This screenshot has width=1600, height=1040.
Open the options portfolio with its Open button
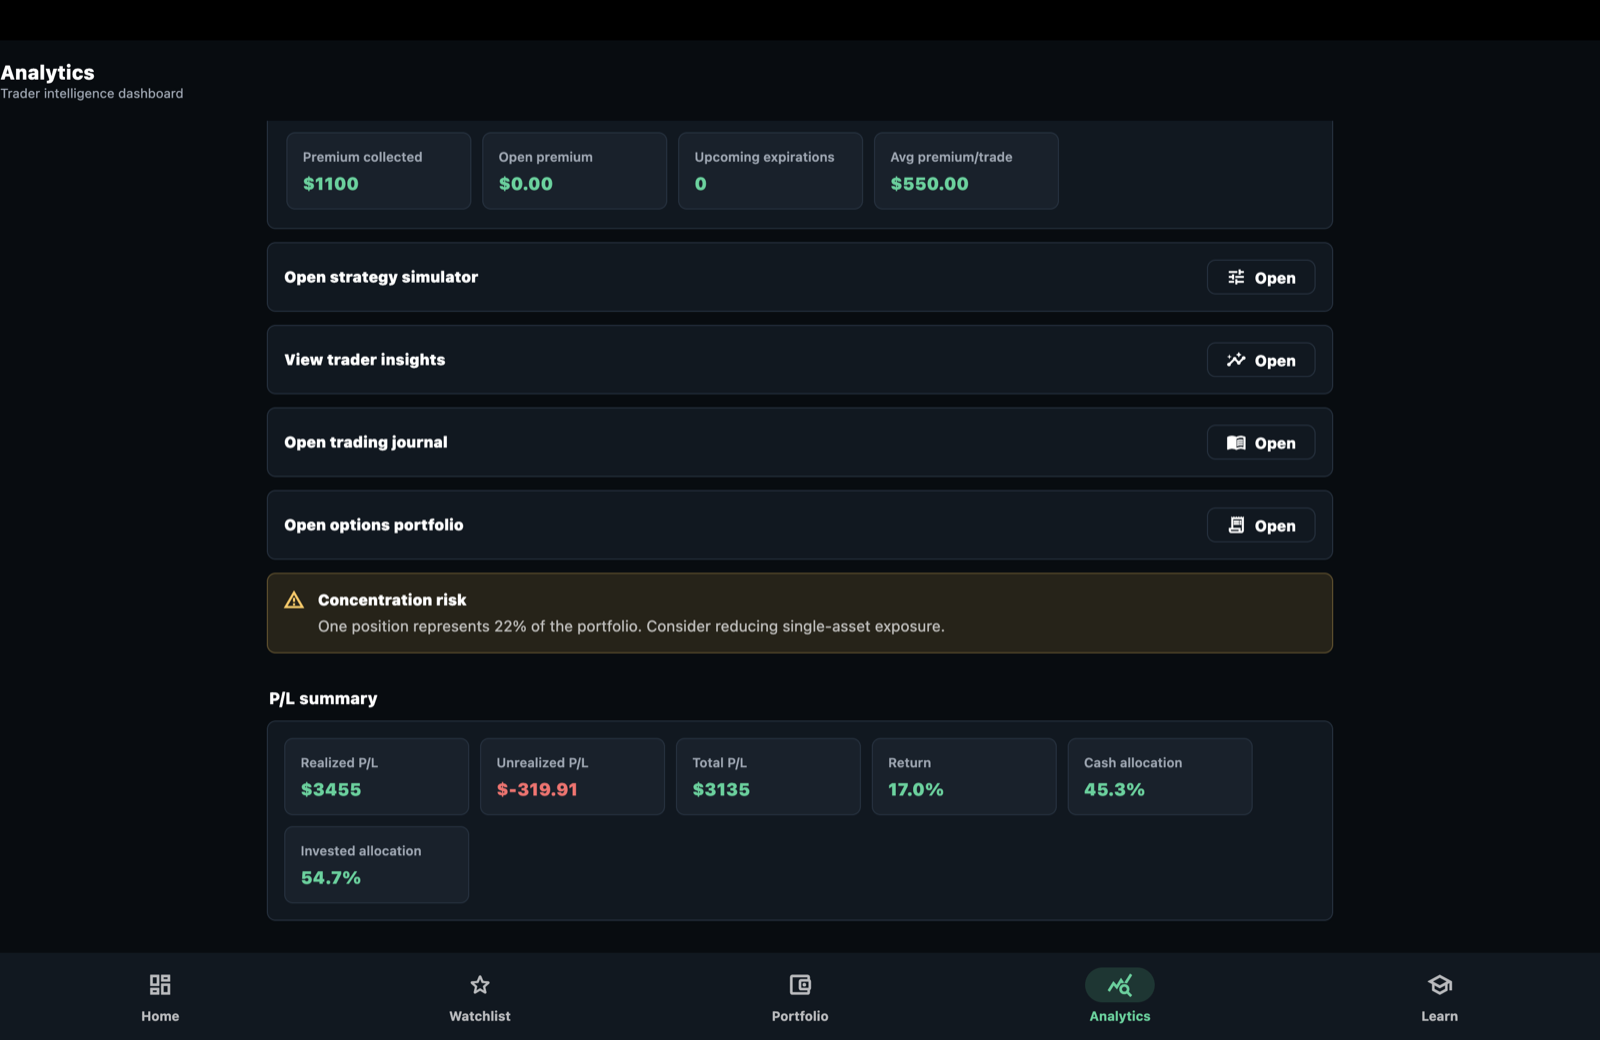click(x=1261, y=525)
